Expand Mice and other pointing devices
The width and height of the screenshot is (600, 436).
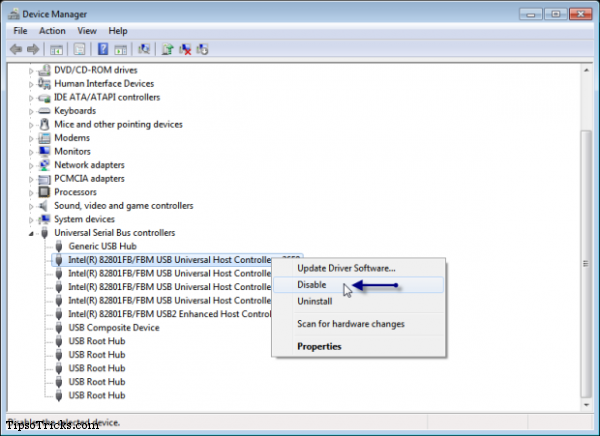point(31,125)
